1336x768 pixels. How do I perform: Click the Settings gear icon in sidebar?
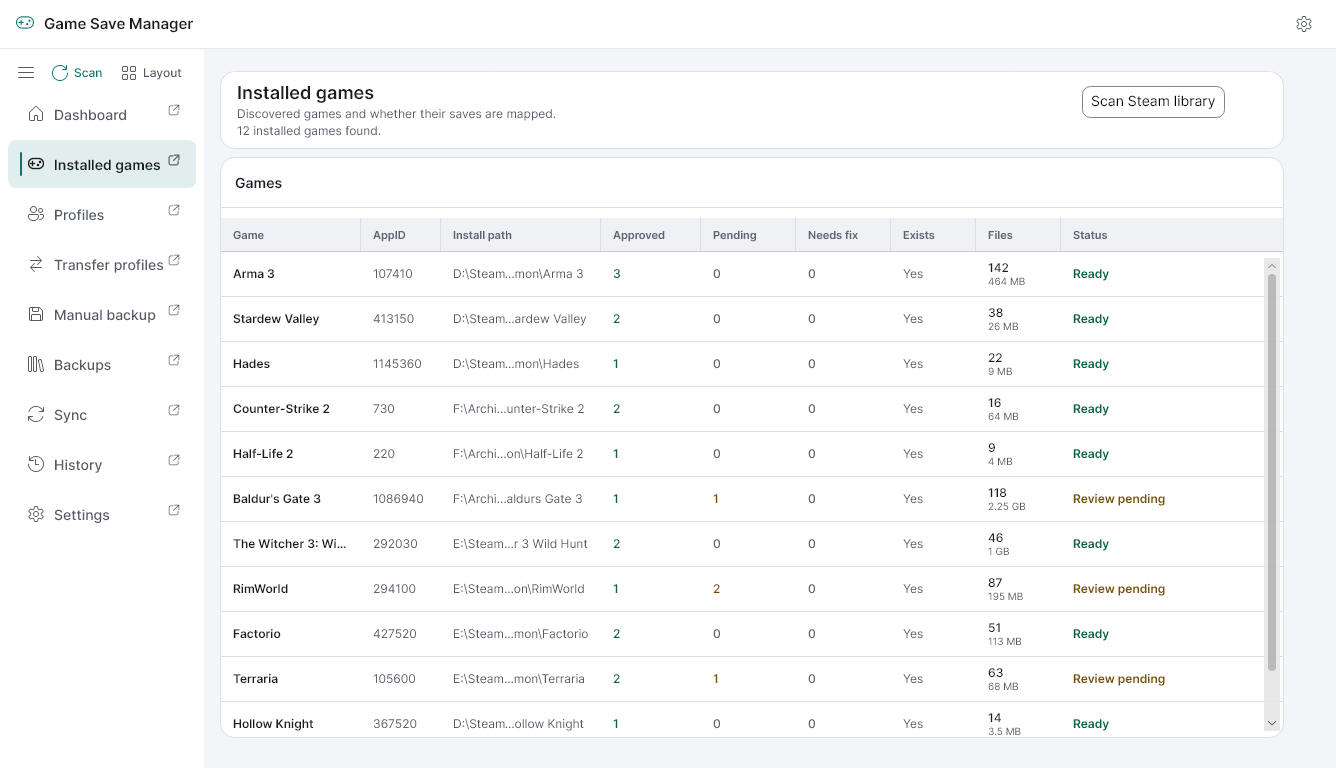tap(36, 514)
